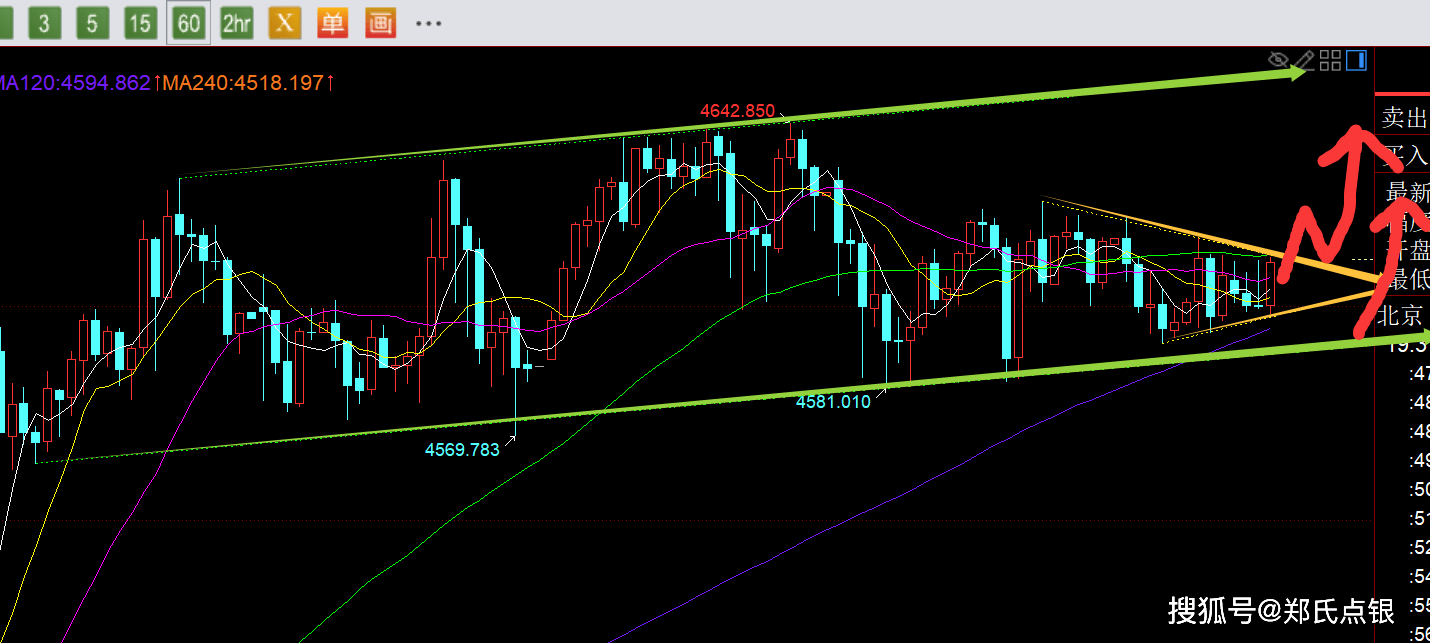The height and width of the screenshot is (643, 1430).
Task: Switch to the 2hr timeframe
Action: pyautogui.click(x=236, y=23)
